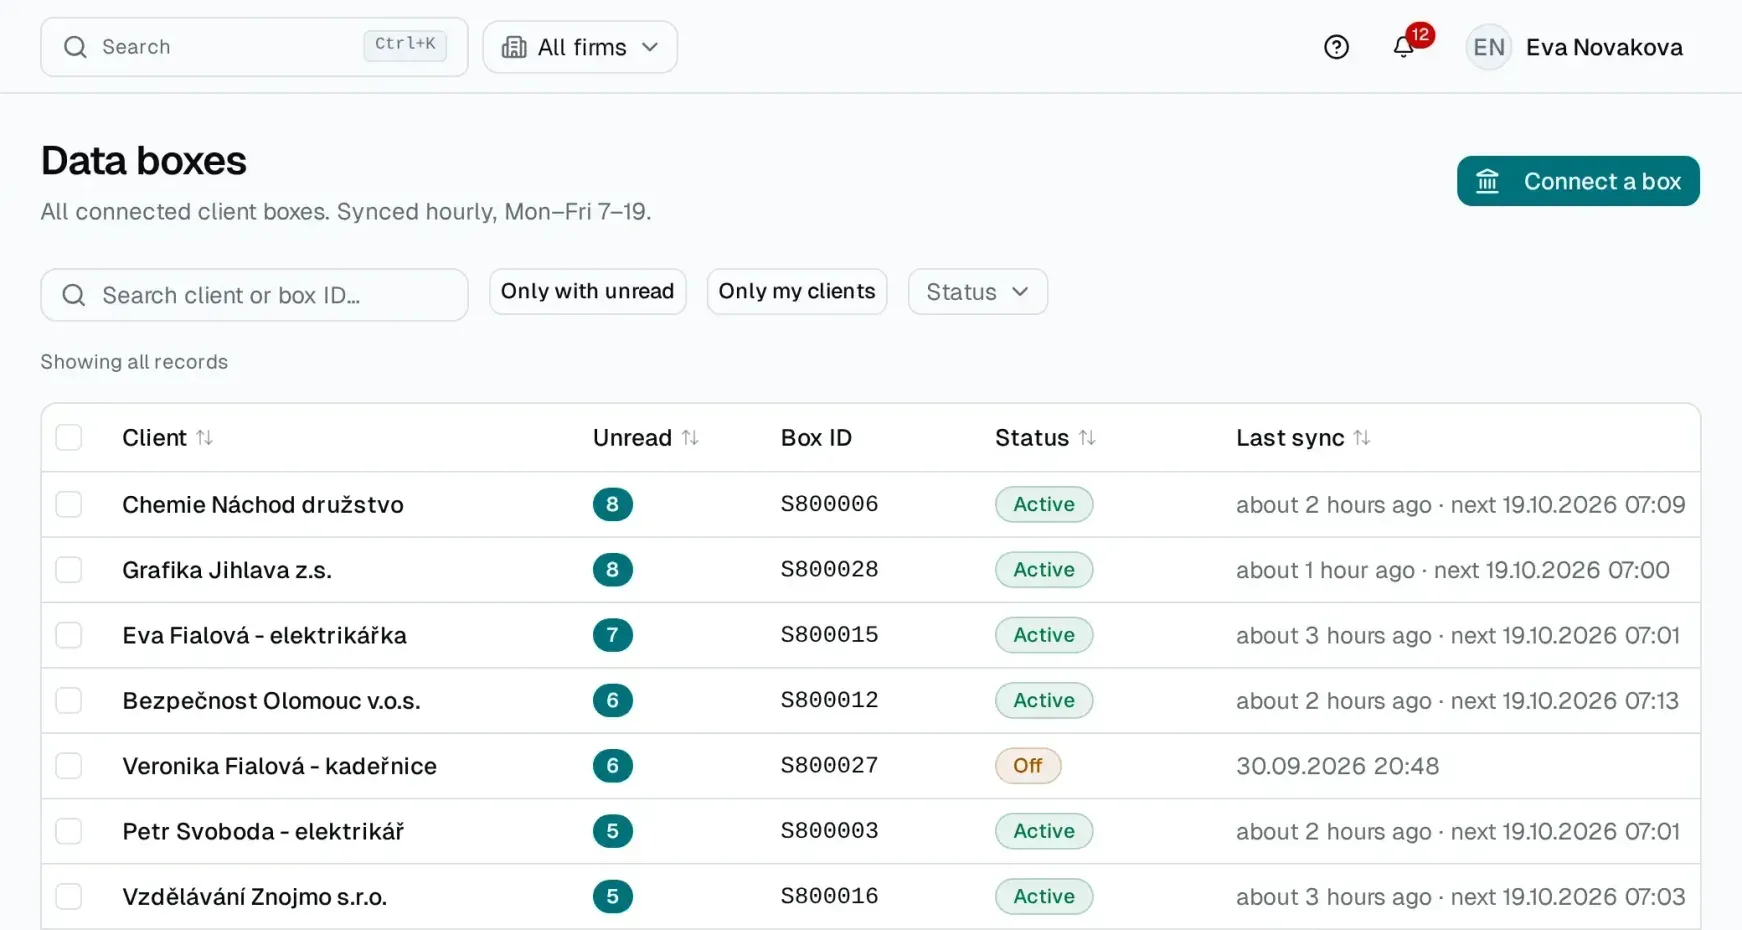
Task: Click the Box ID column header
Action: 816,438
